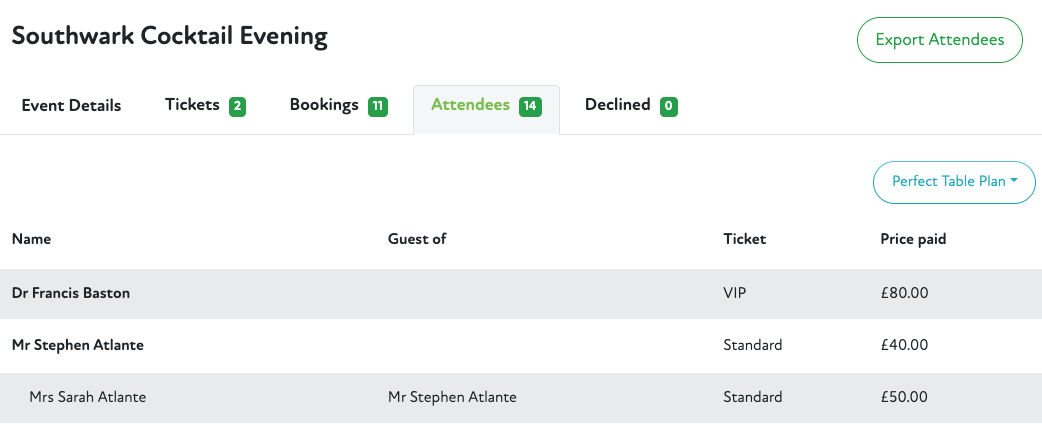The height and width of the screenshot is (432, 1042).
Task: View the Declined tab
Action: coord(617,105)
